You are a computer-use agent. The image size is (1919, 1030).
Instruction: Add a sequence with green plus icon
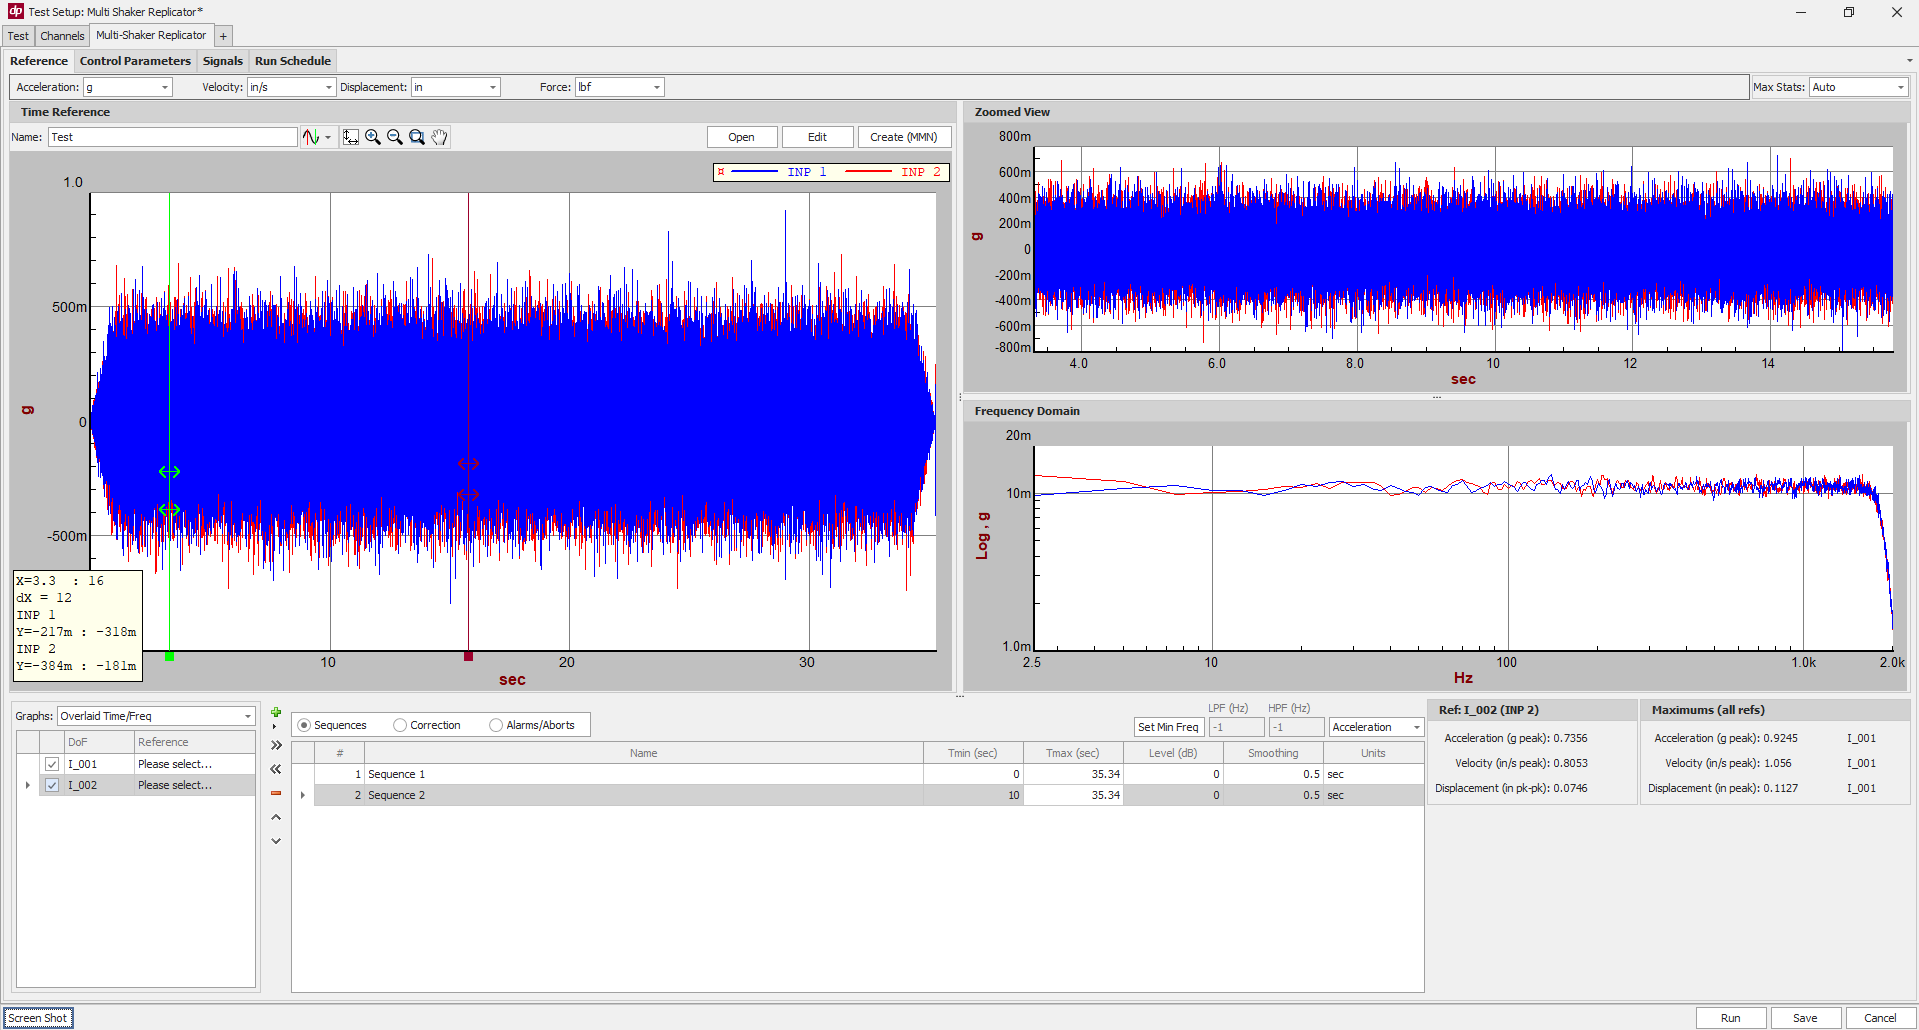pos(276,713)
